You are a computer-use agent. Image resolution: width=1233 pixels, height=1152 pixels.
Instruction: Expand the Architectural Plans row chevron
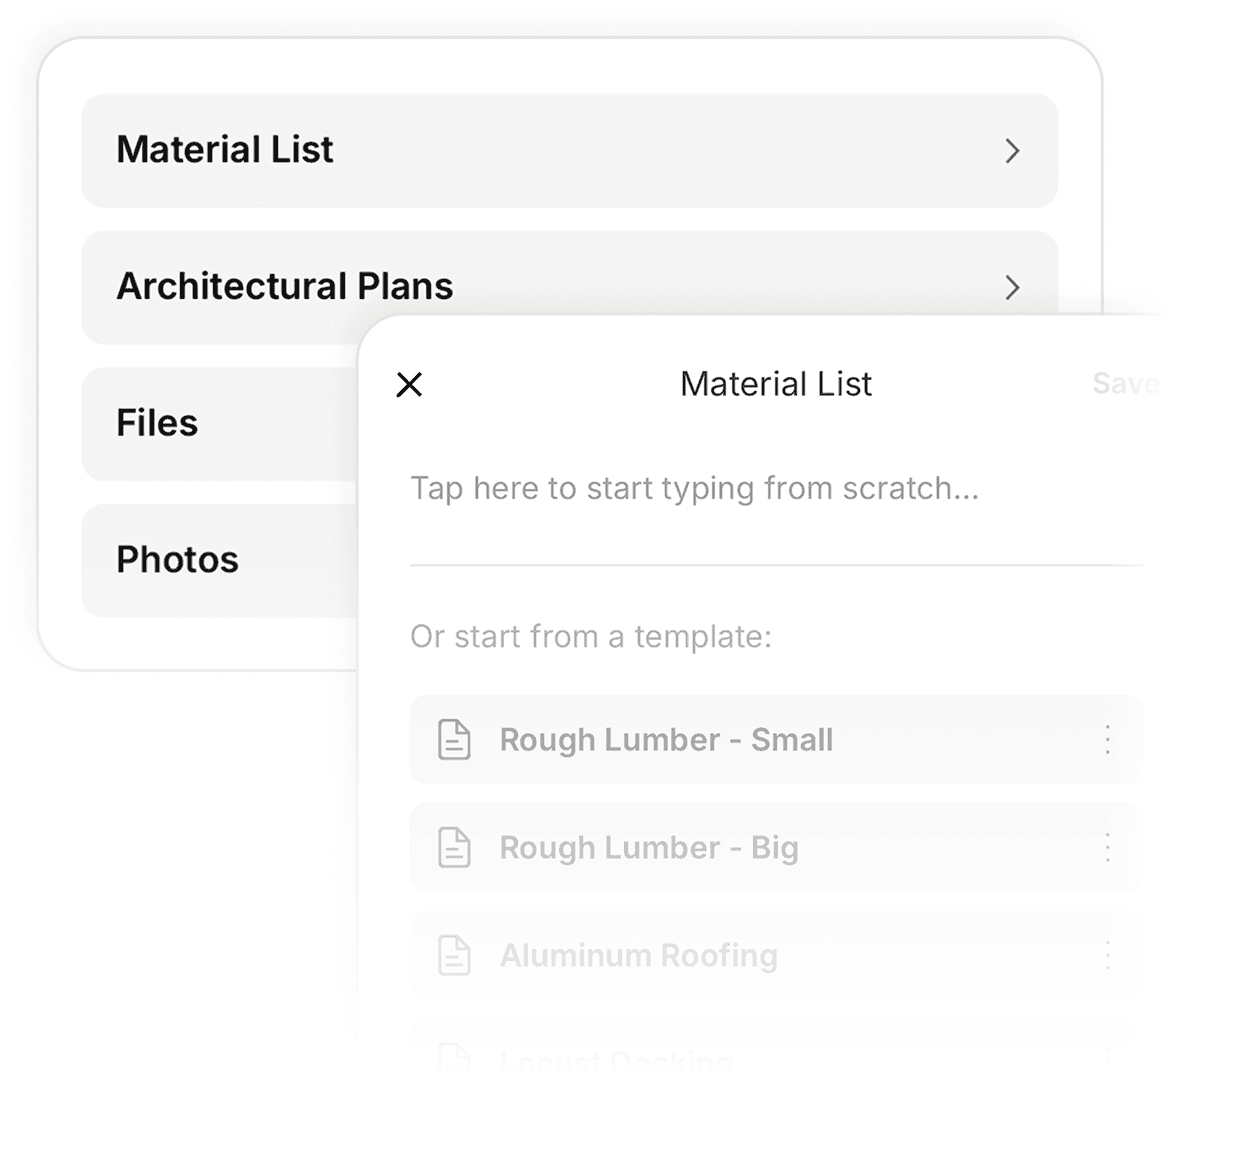click(x=1012, y=288)
